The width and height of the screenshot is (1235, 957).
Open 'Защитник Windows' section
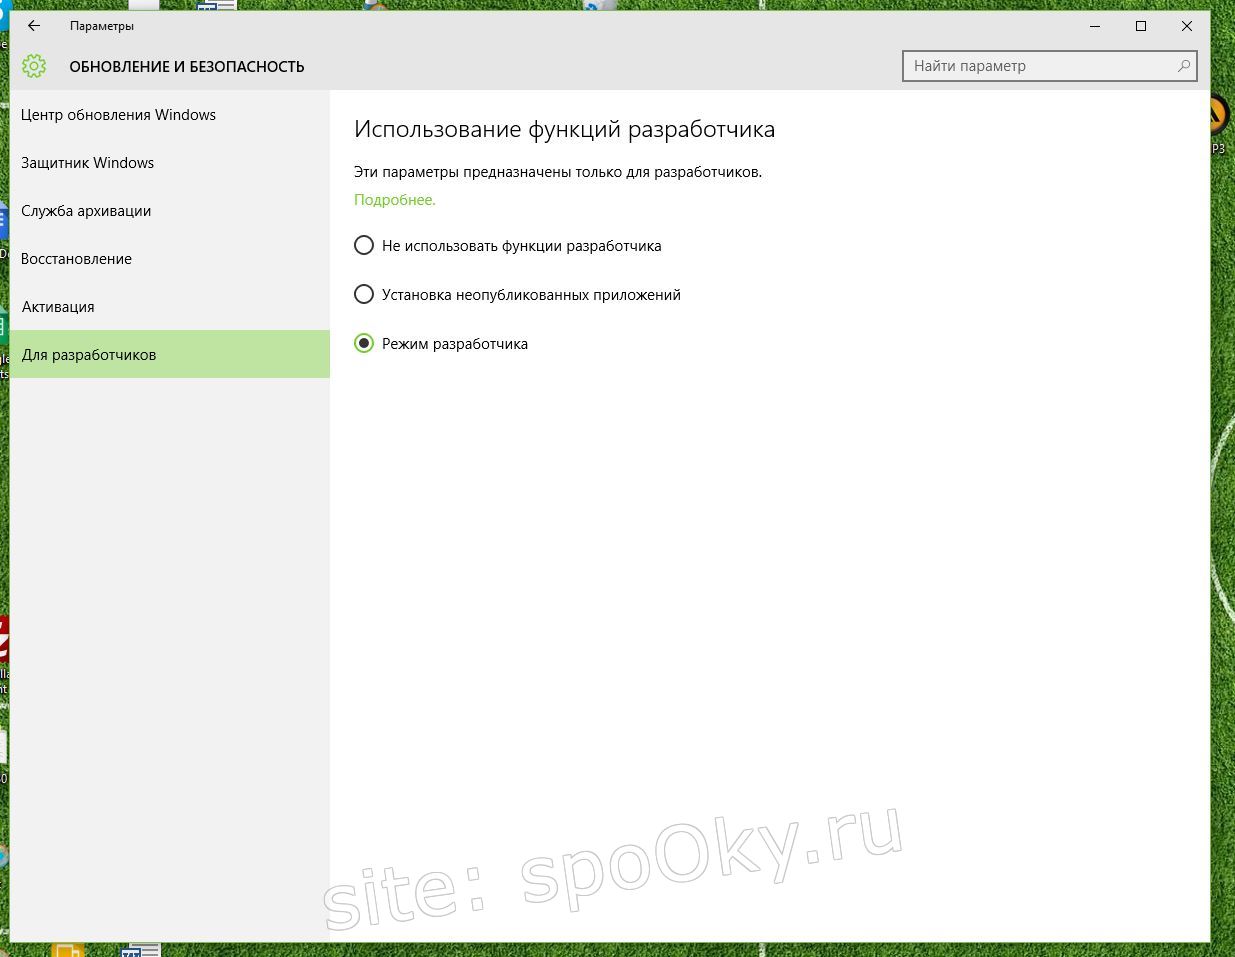(169, 163)
